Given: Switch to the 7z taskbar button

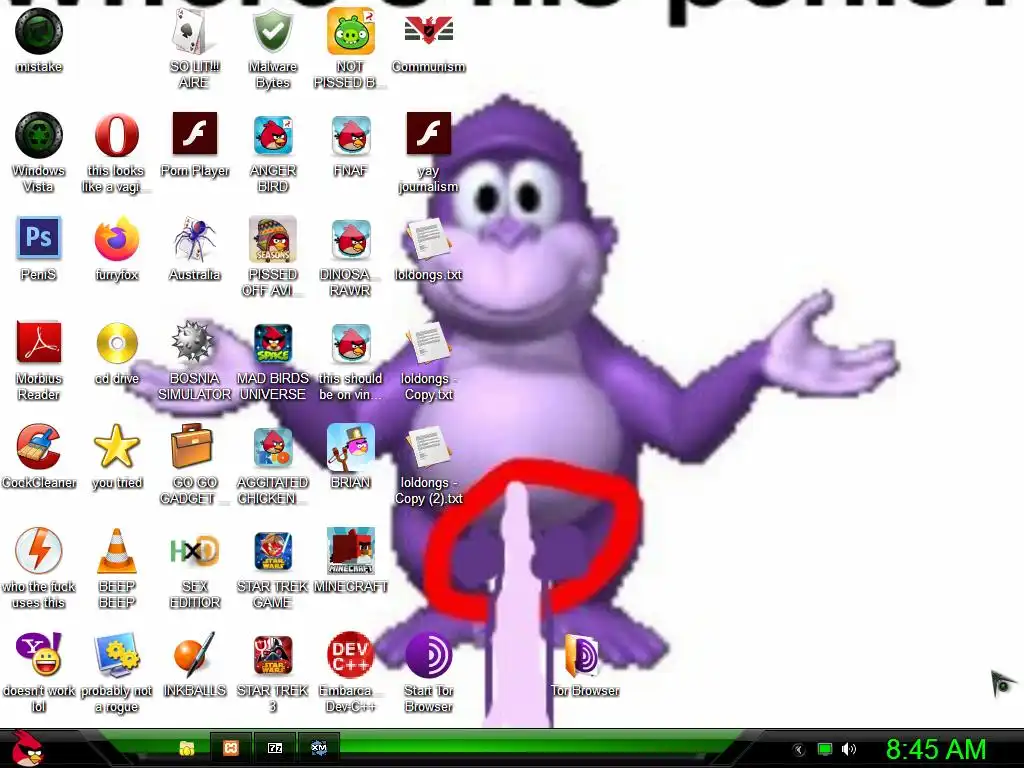Looking at the screenshot, I should 275,748.
